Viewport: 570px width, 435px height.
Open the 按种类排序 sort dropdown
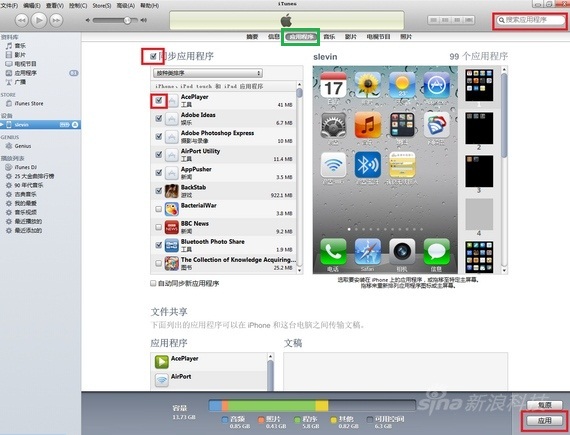208,73
